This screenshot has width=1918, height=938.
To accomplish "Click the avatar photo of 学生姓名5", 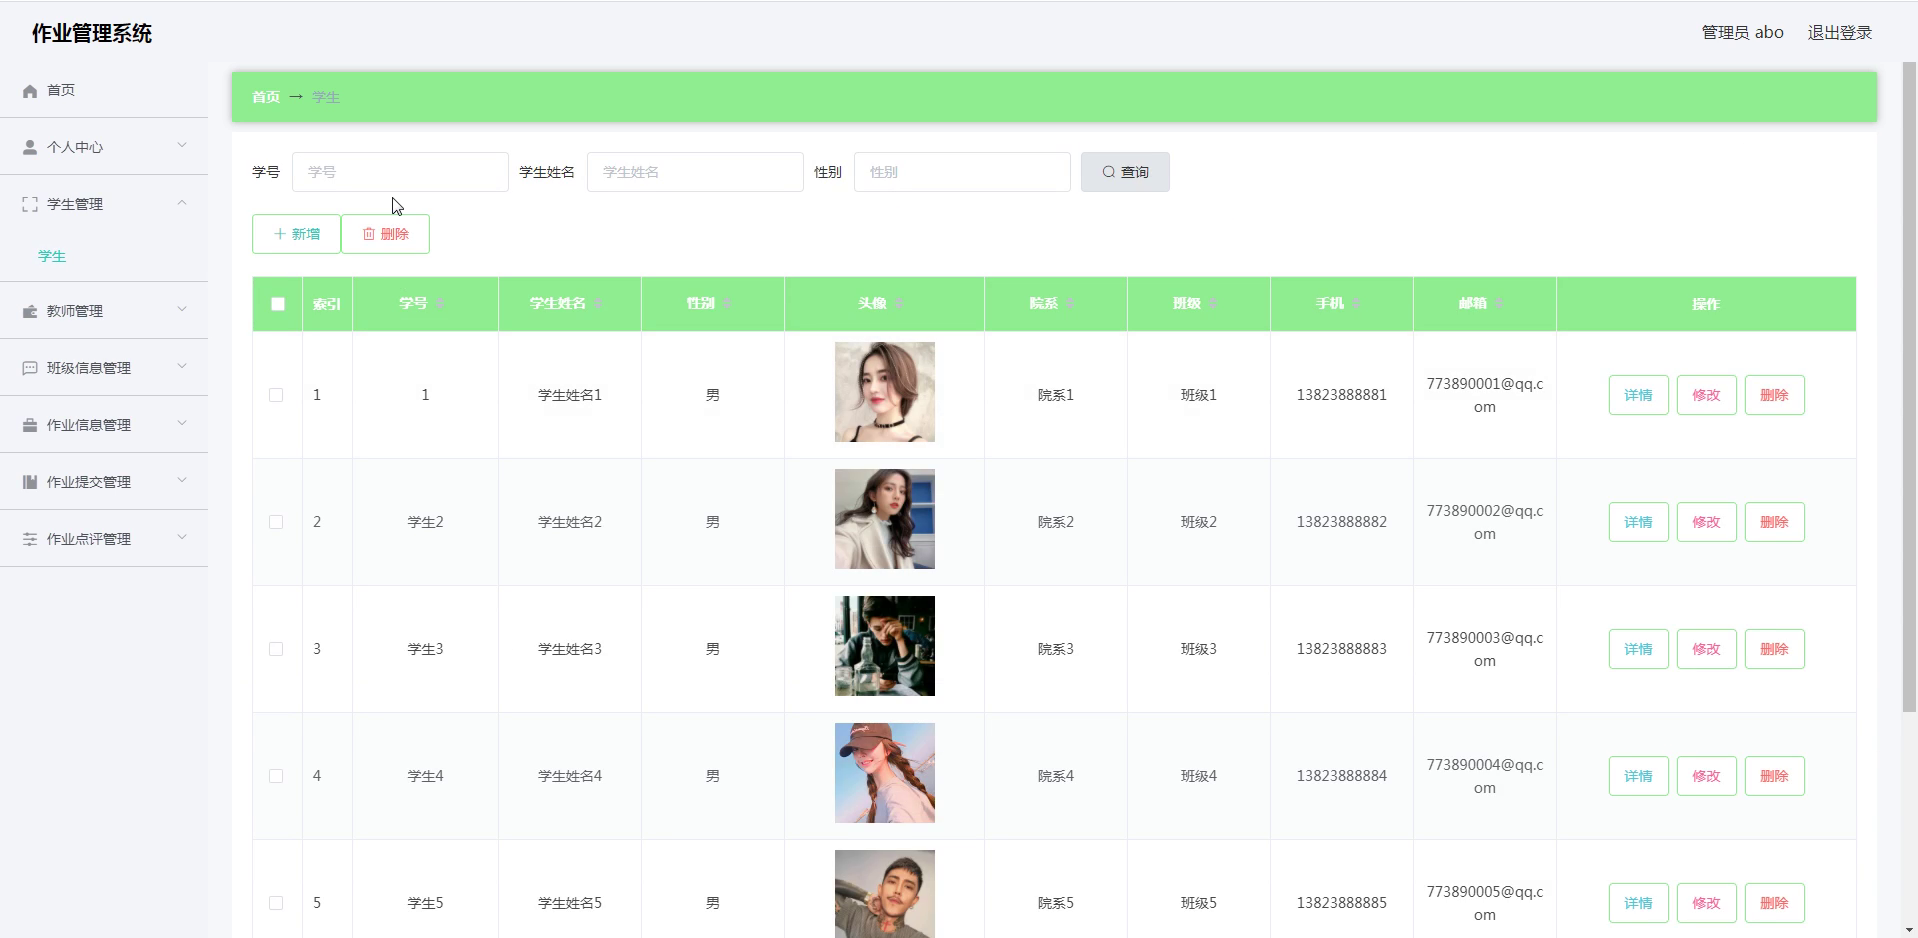I will click(x=885, y=894).
